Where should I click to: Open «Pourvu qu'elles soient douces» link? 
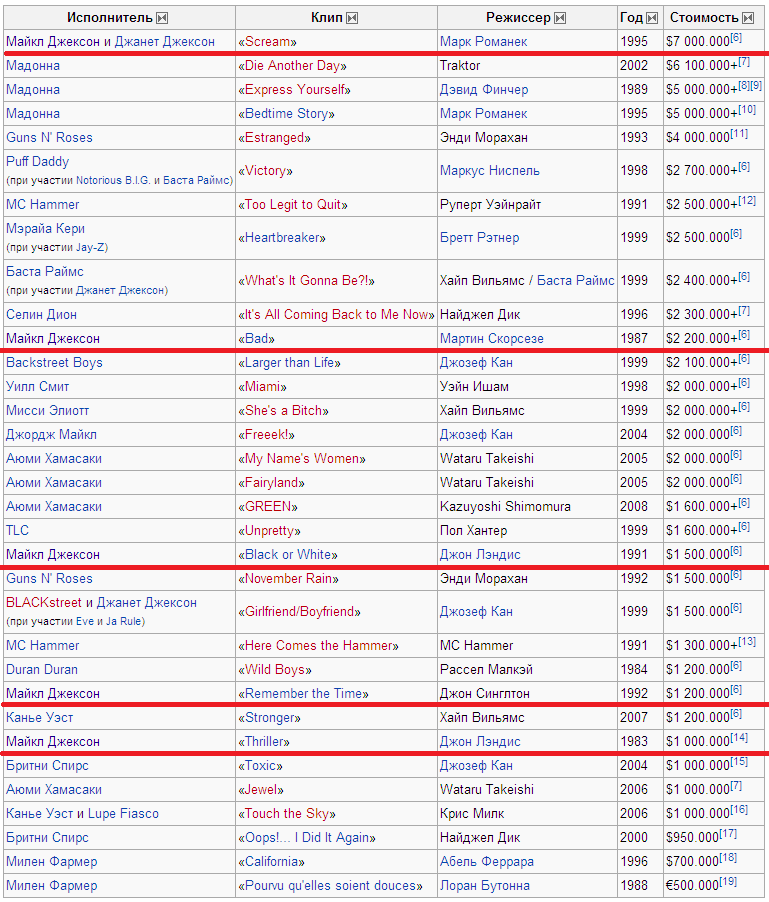click(x=331, y=886)
